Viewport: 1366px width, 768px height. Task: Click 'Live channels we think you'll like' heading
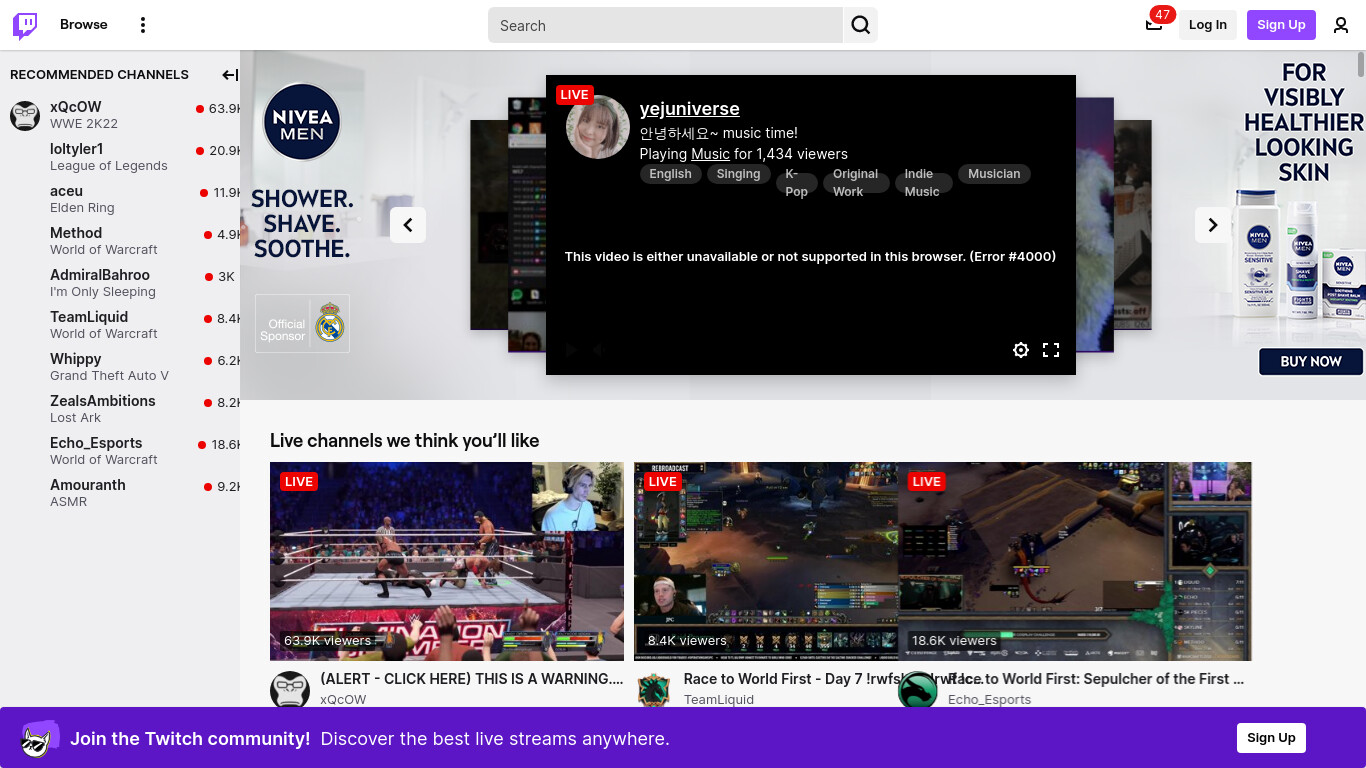coord(404,441)
